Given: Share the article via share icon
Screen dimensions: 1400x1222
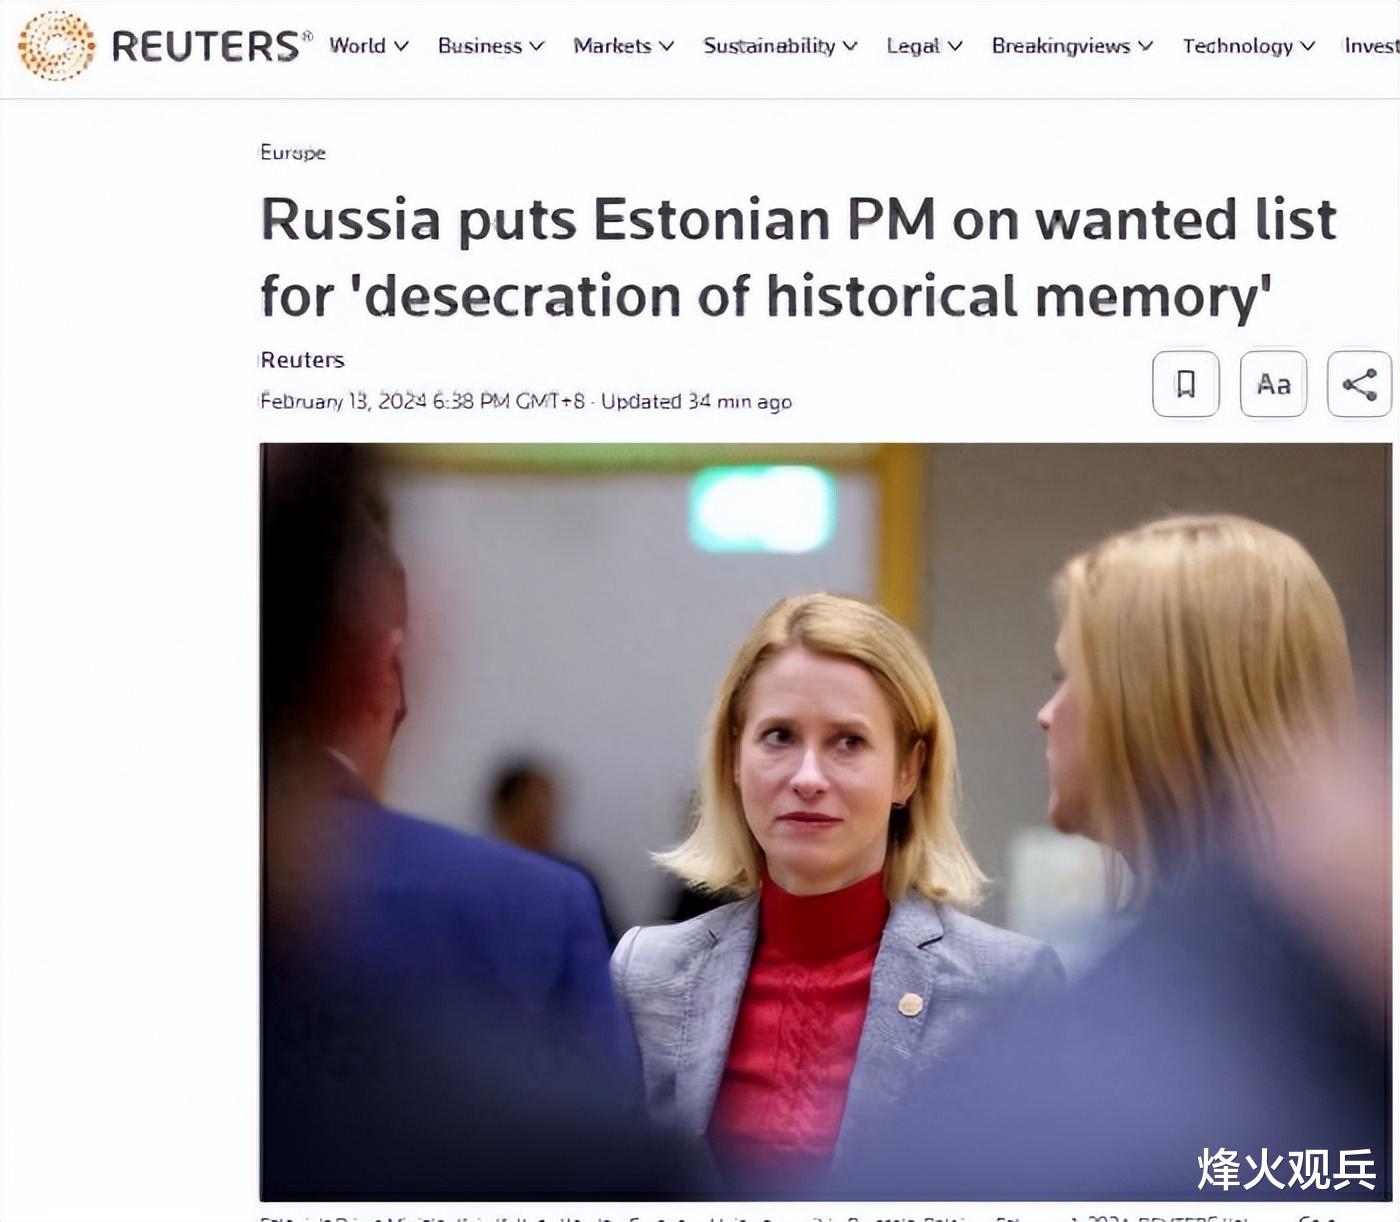Looking at the screenshot, I should (x=1359, y=384).
